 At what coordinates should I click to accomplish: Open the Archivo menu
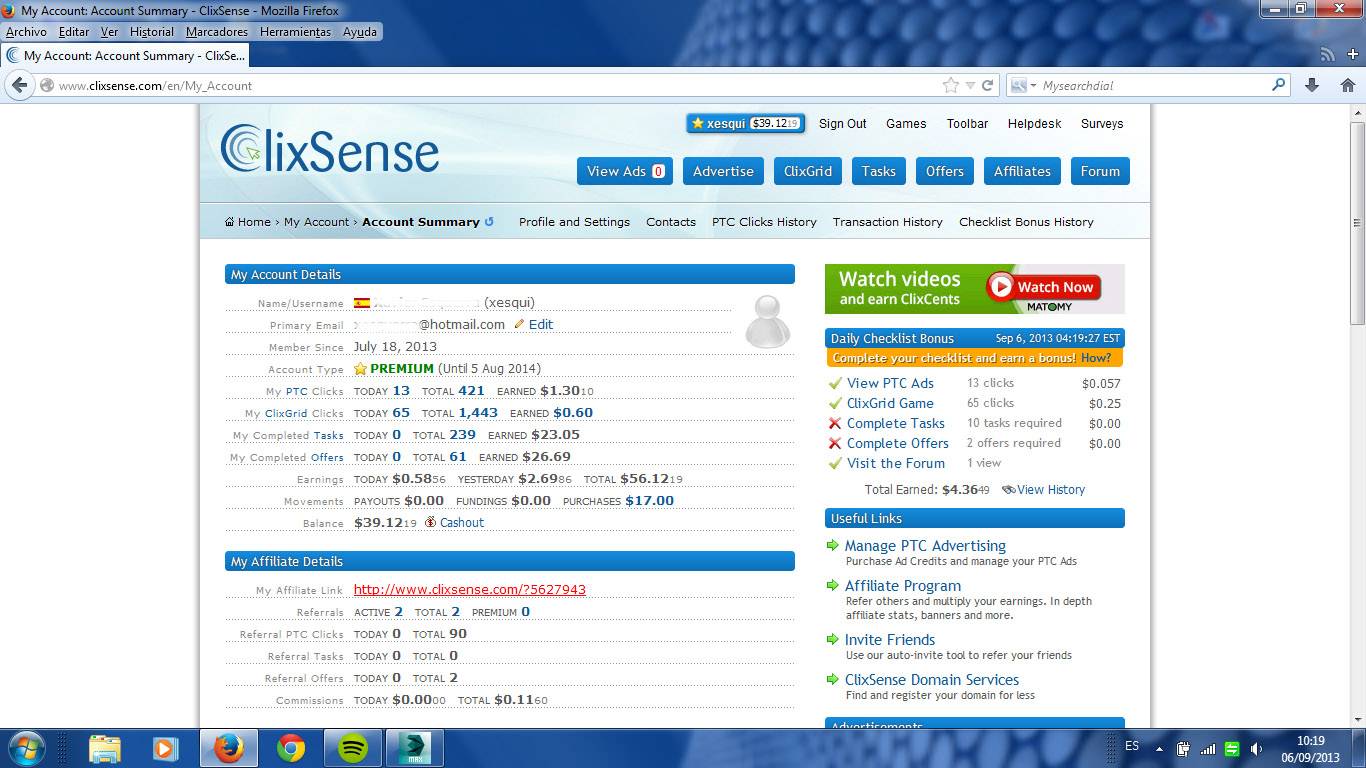[26, 32]
